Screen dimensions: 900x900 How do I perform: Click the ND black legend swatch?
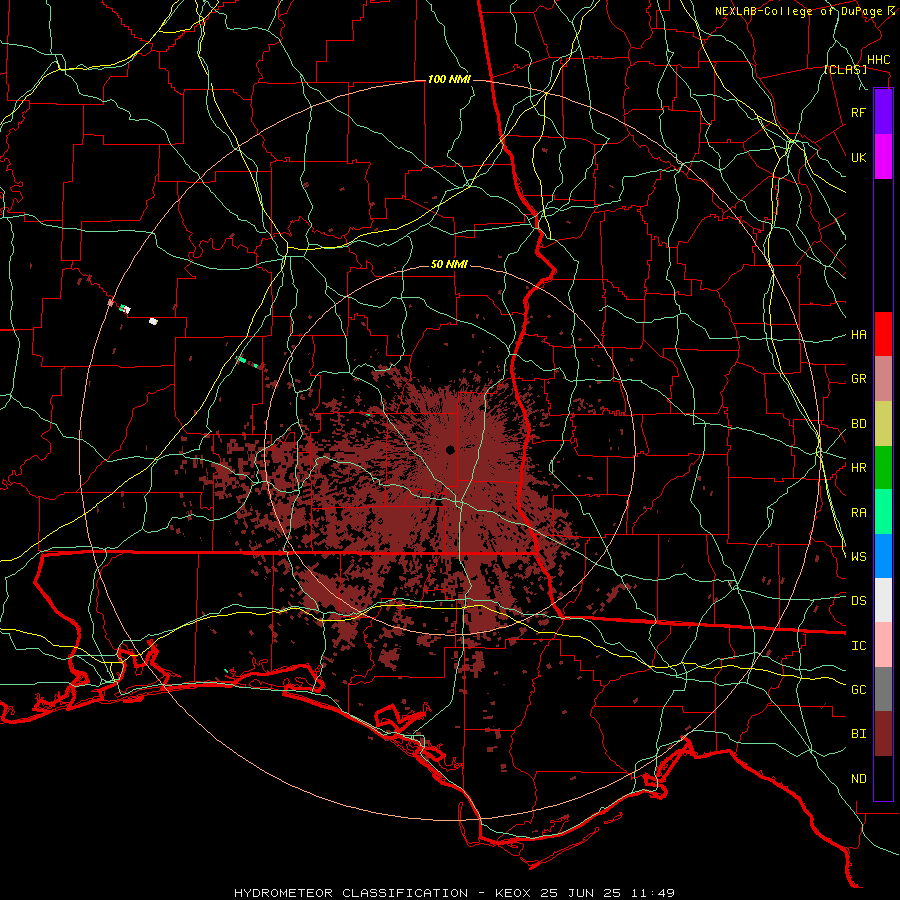click(x=883, y=778)
